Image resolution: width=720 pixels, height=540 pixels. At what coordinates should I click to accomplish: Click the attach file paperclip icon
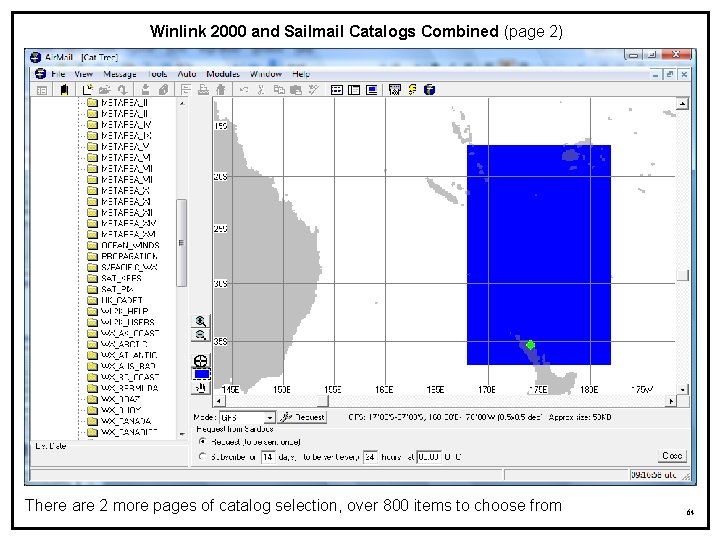tap(163, 90)
